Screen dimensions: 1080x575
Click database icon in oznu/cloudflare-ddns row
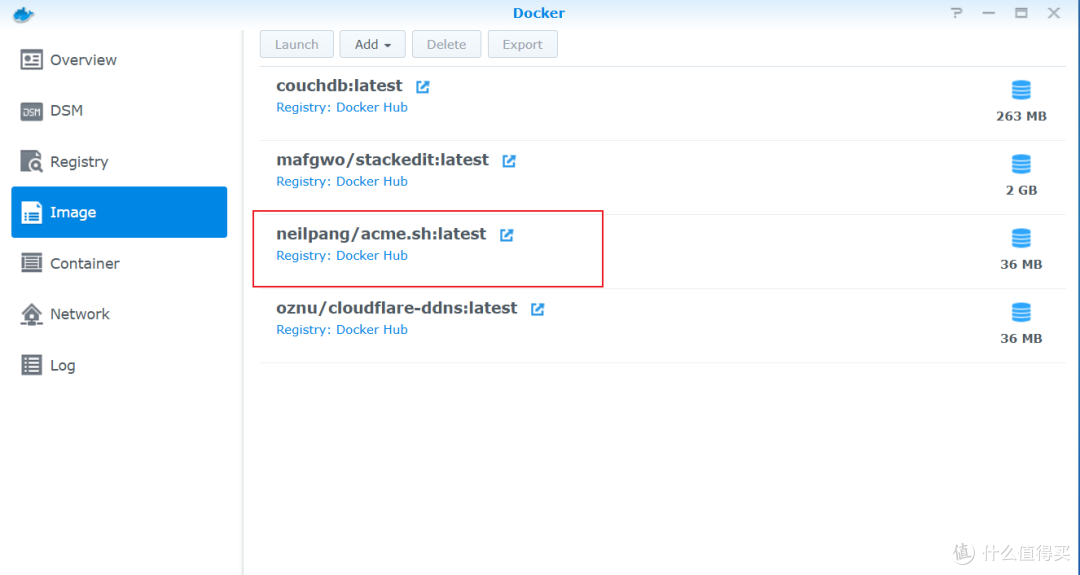pyautogui.click(x=1021, y=313)
